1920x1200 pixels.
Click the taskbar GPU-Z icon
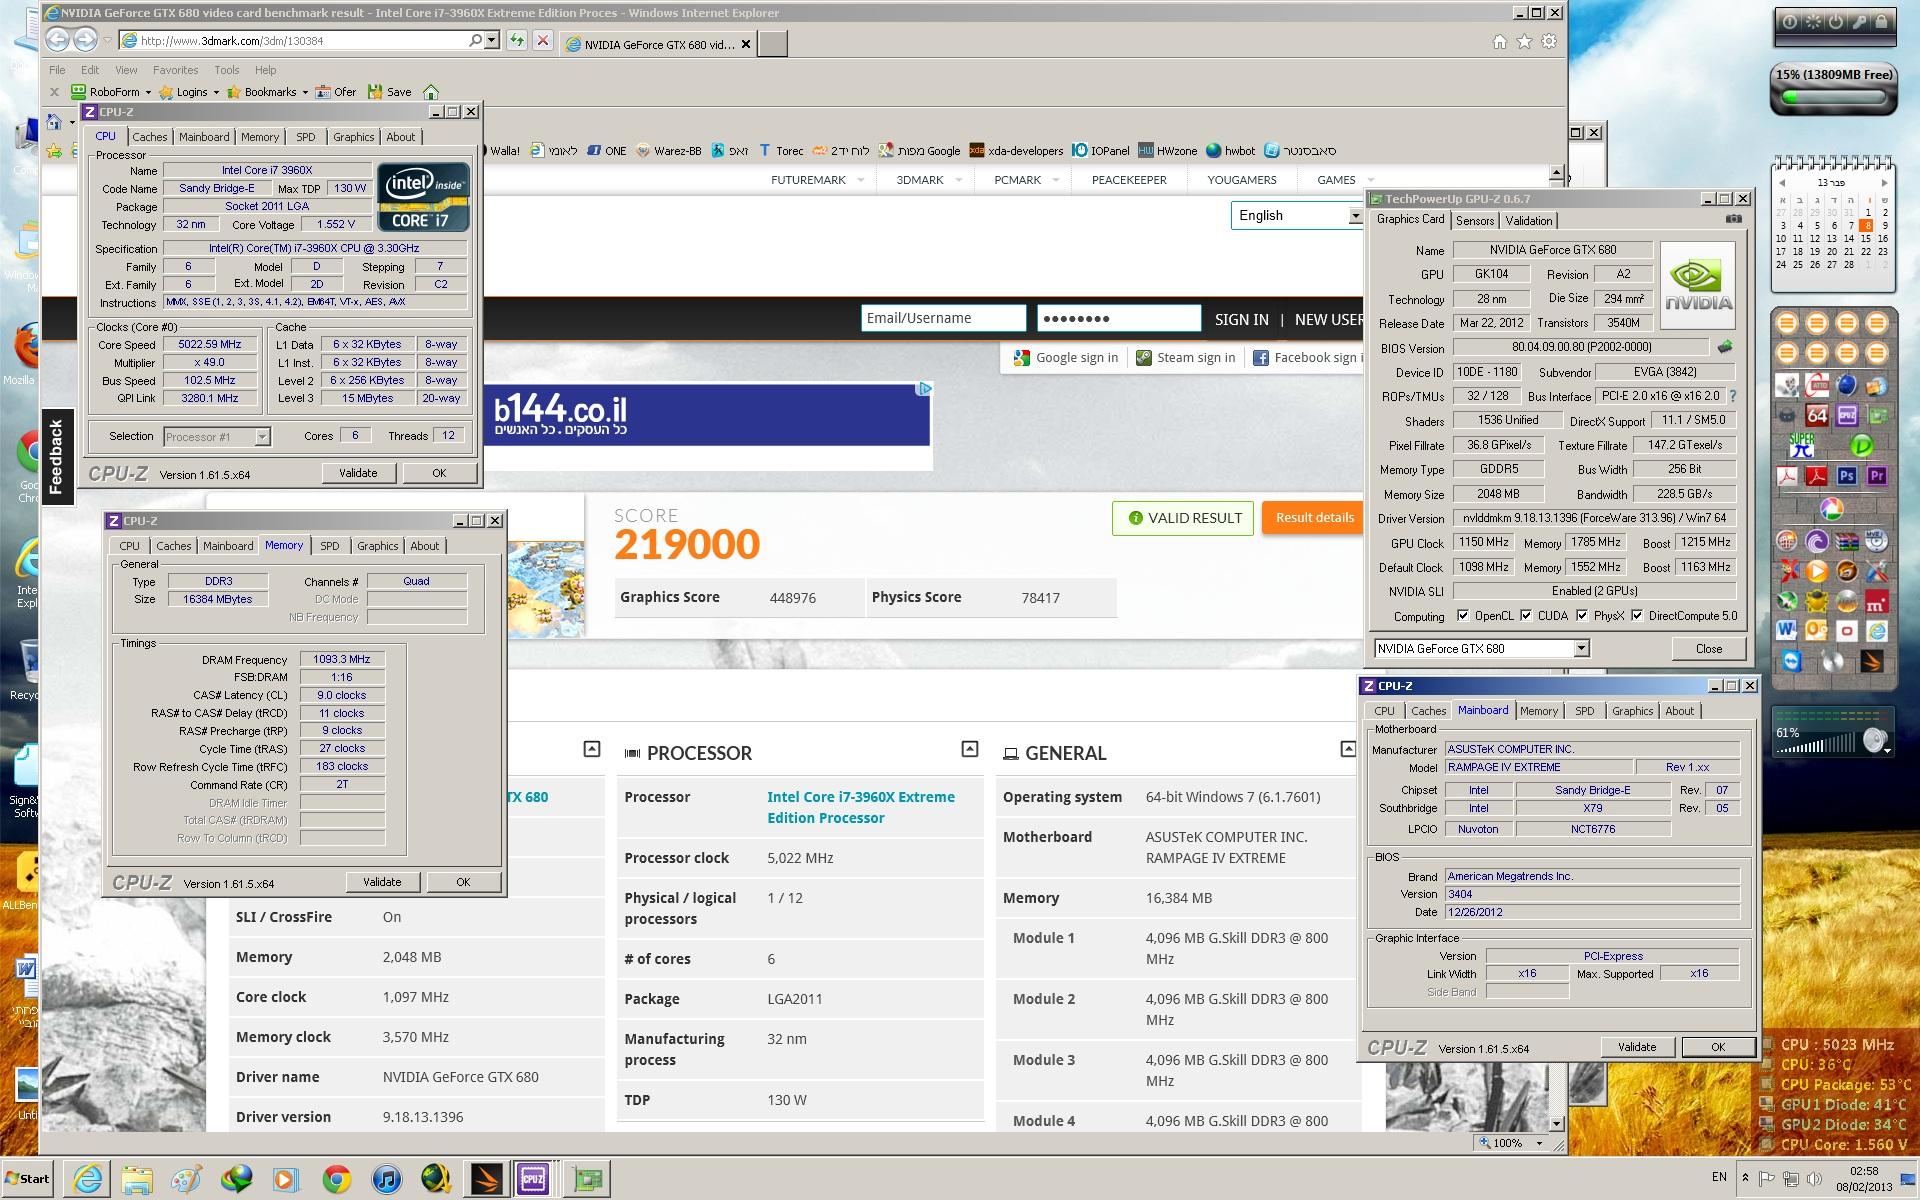coord(588,1179)
